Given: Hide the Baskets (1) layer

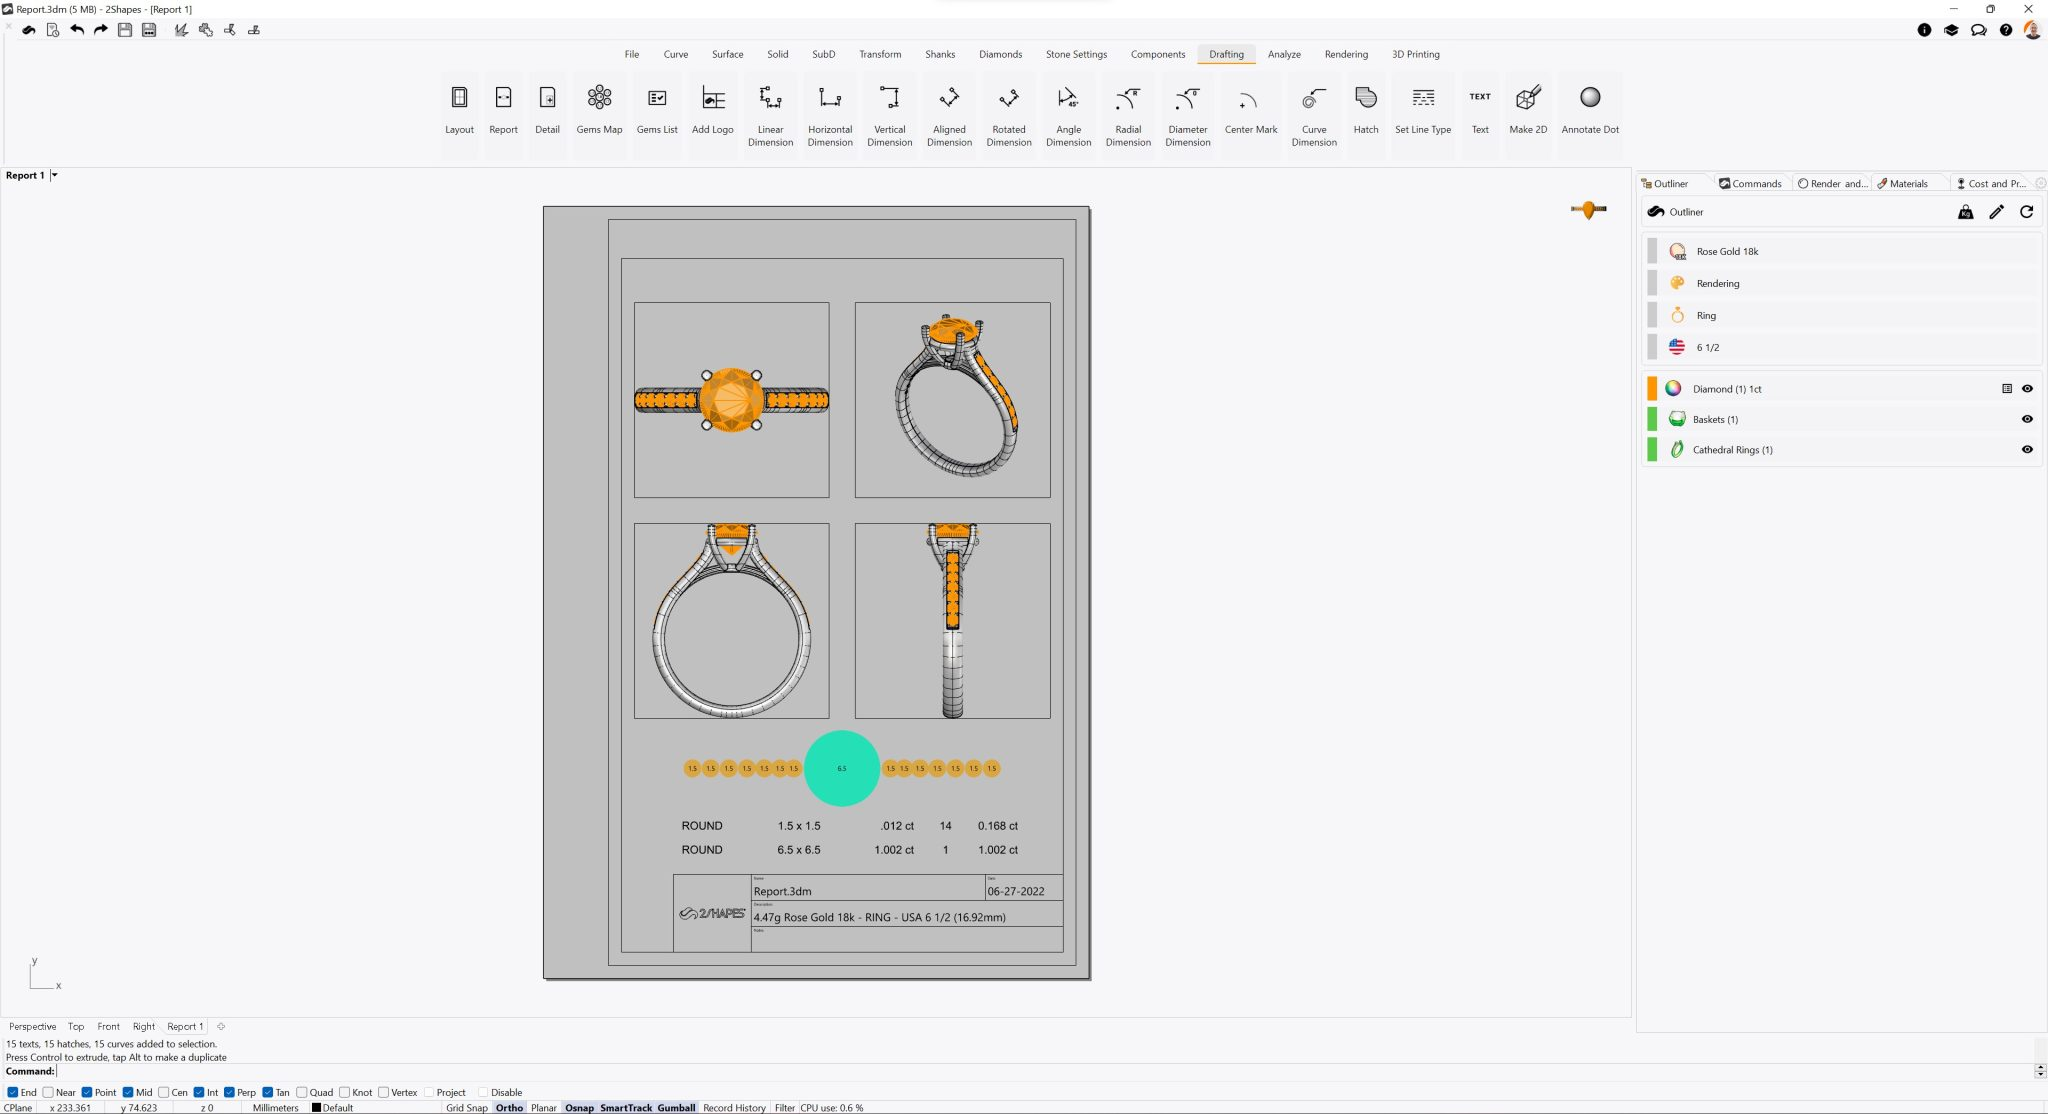Looking at the screenshot, I should coord(2027,419).
